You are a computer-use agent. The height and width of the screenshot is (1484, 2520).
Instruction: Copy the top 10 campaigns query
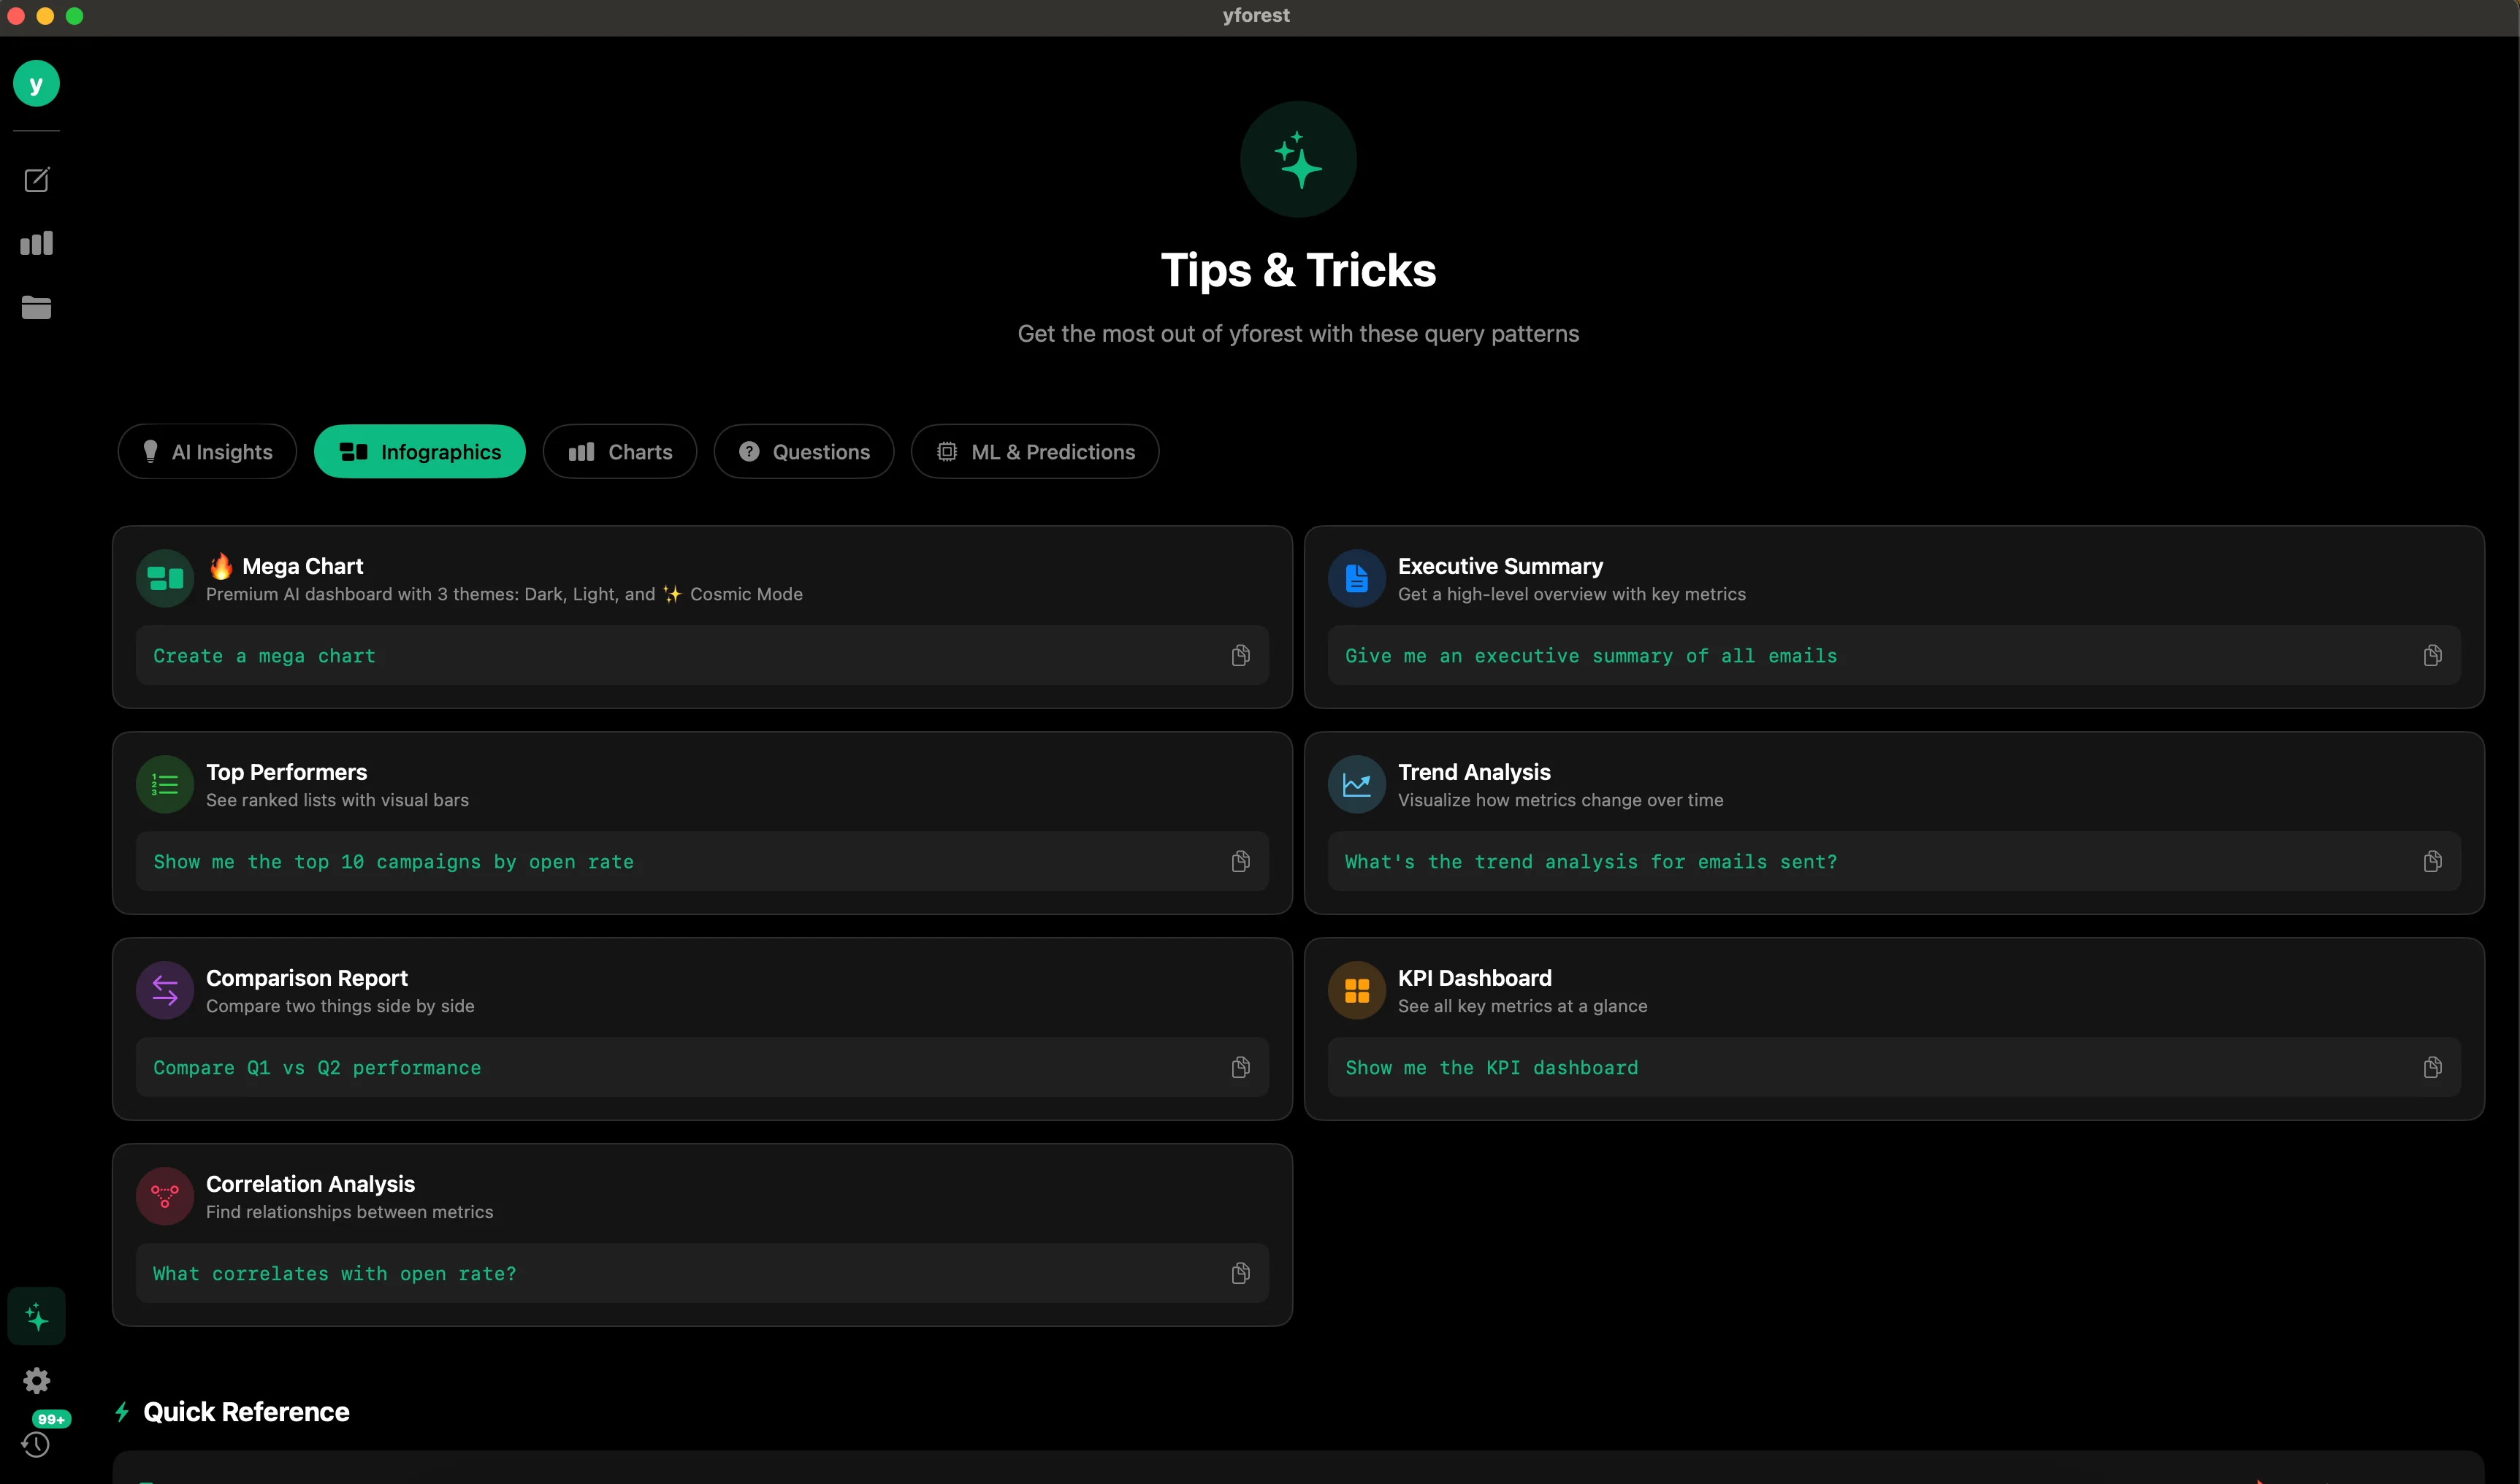coord(1240,862)
